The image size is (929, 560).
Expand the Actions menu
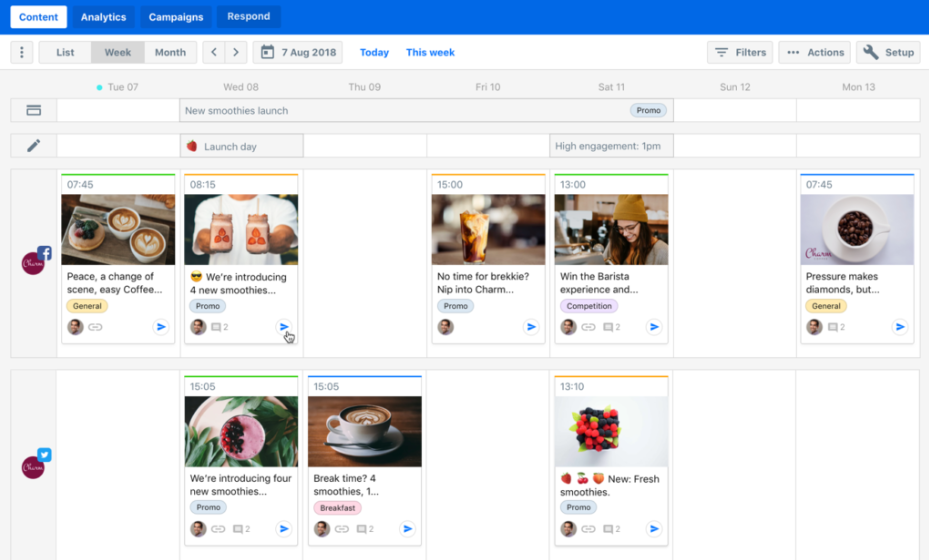coord(814,53)
